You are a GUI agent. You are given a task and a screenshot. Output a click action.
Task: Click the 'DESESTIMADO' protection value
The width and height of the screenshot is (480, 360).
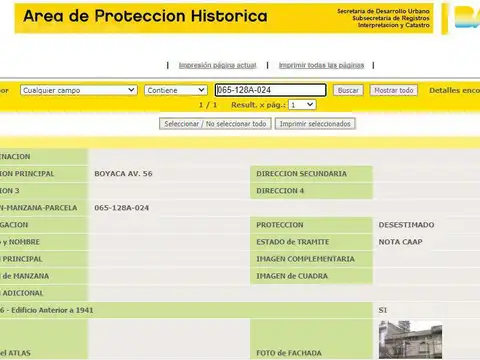click(406, 225)
